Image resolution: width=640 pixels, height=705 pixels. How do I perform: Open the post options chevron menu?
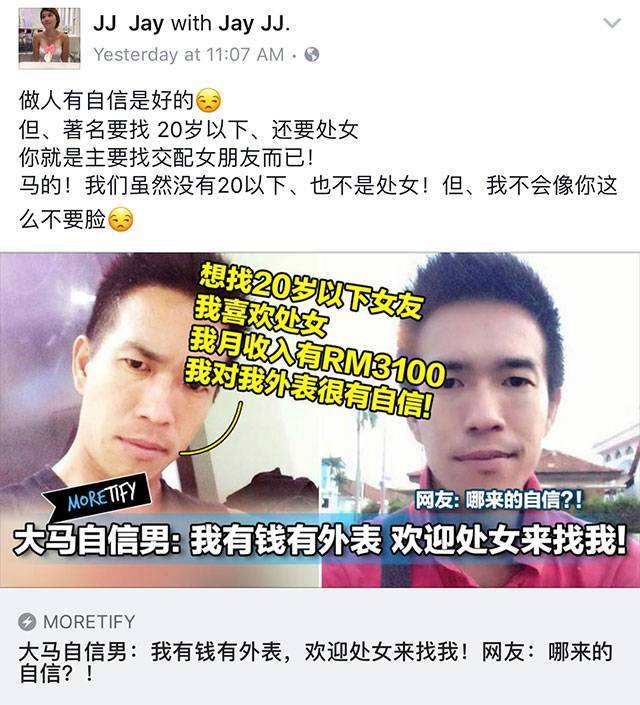click(612, 22)
